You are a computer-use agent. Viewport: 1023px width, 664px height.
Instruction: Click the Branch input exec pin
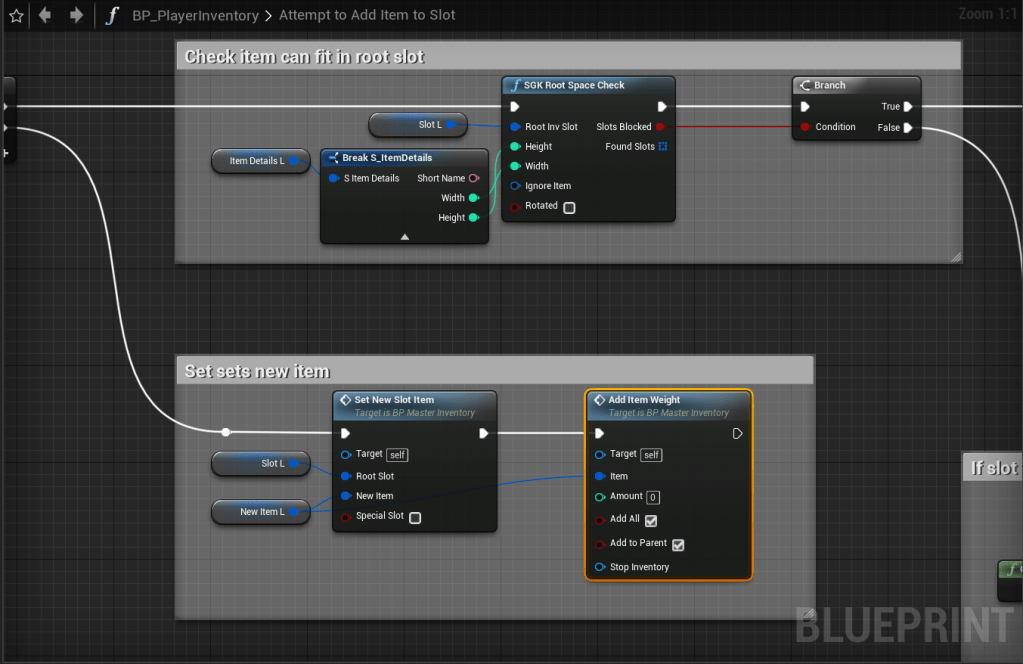pos(804,106)
